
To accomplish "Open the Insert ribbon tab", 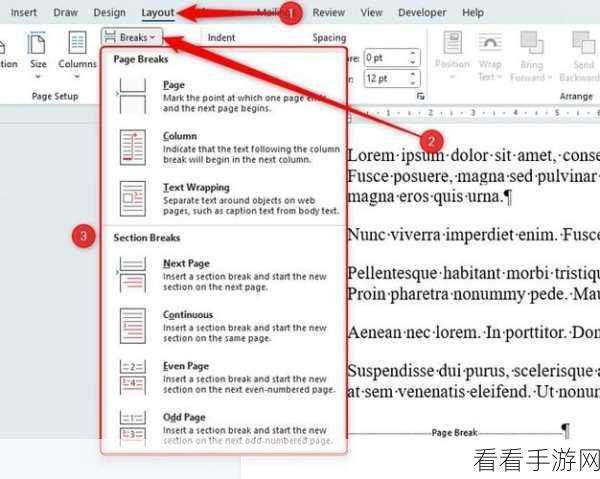I will (24, 13).
